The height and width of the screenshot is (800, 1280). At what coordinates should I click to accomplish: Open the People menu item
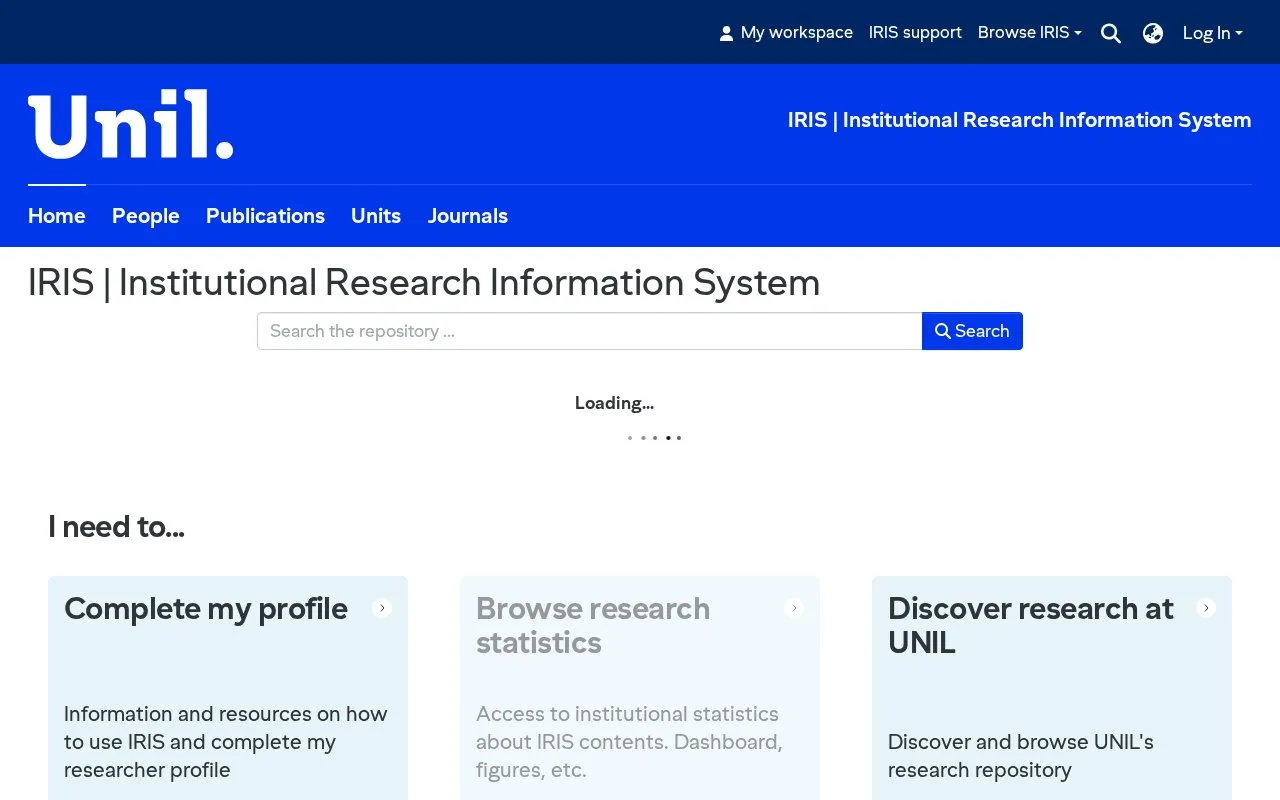146,216
